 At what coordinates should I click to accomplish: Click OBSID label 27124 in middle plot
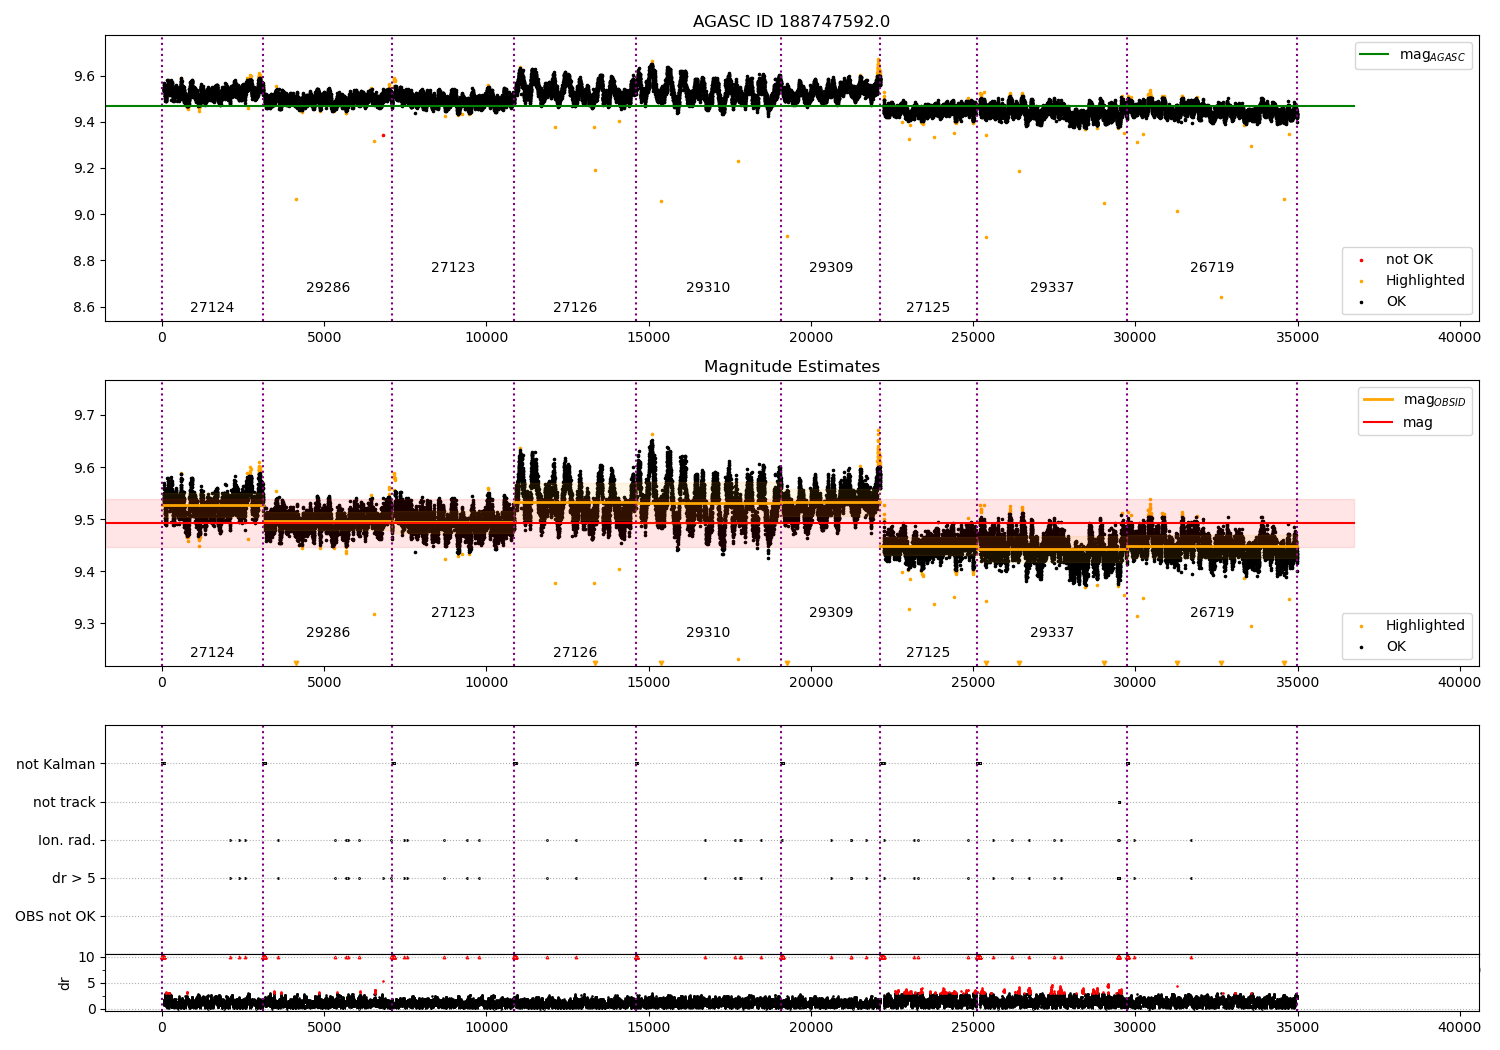(212, 653)
